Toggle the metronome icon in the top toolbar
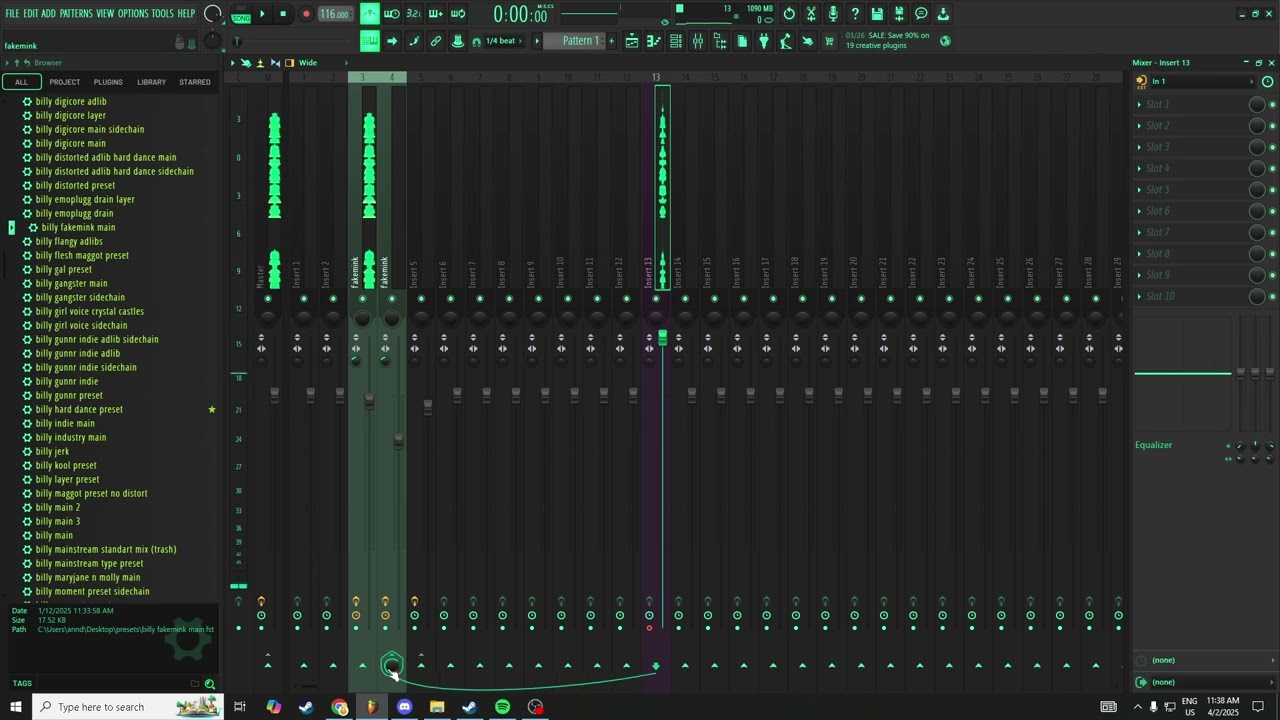The width and height of the screenshot is (1280, 720). (370, 14)
